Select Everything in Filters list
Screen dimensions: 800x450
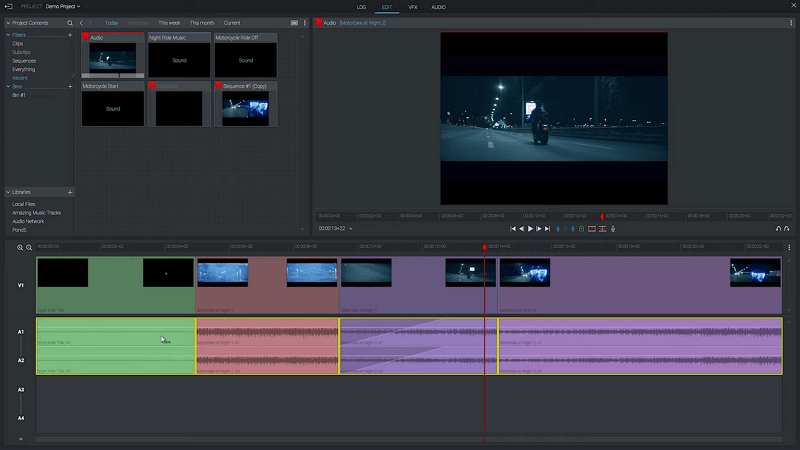click(x=23, y=69)
